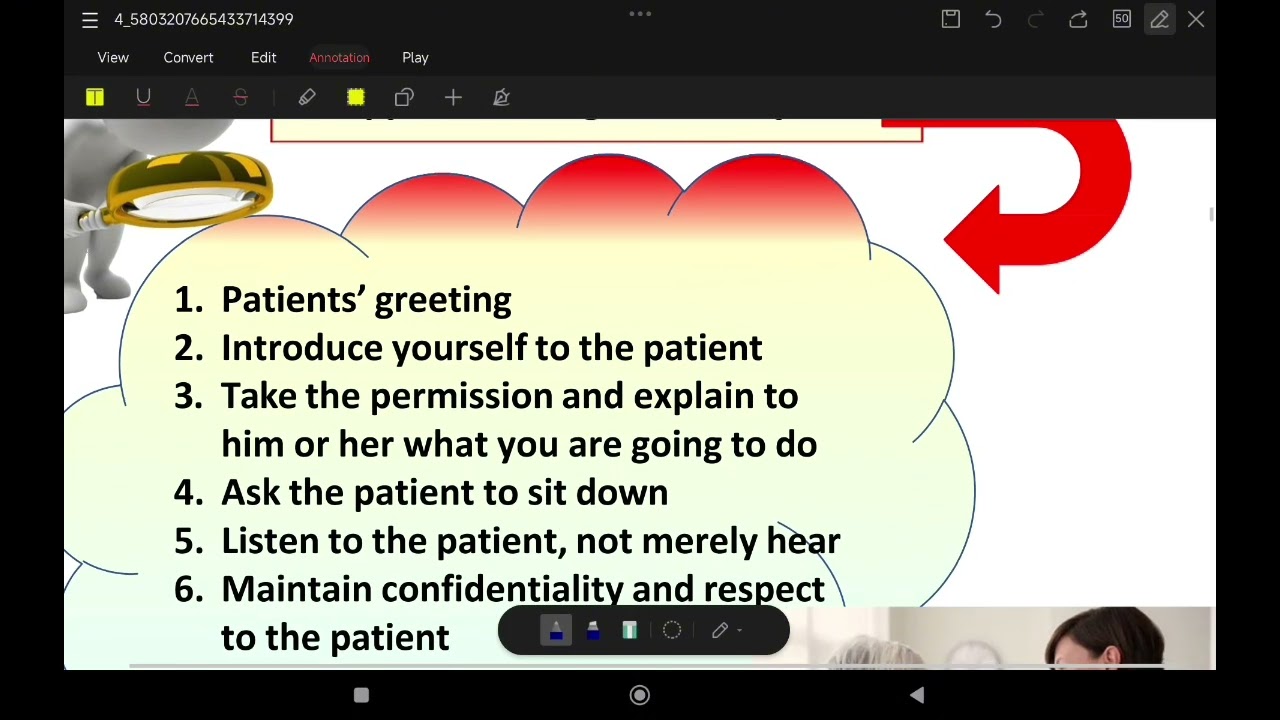Select the yellow text highlight tool
This screenshot has height=720, width=1280.
pyautogui.click(x=95, y=97)
